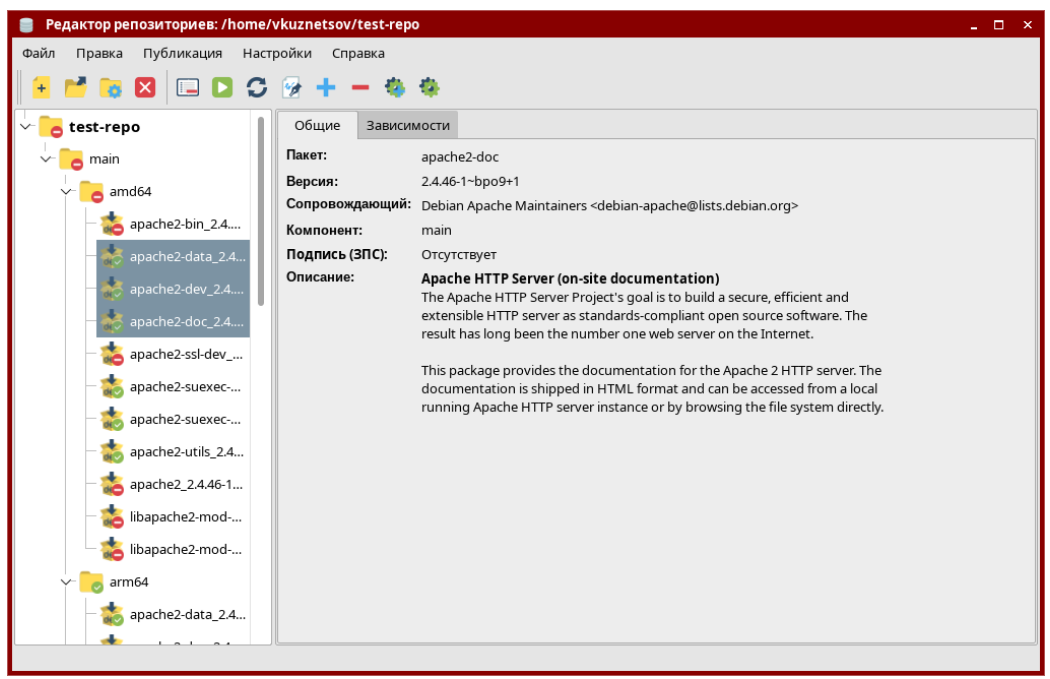Click the refresh arrows toolbar icon
The width and height of the screenshot is (1050, 679).
[x=257, y=88]
